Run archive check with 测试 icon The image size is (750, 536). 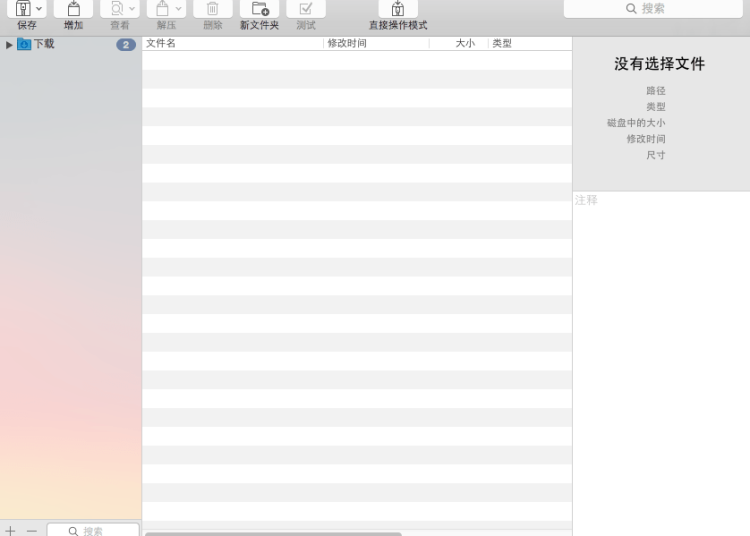(305, 9)
